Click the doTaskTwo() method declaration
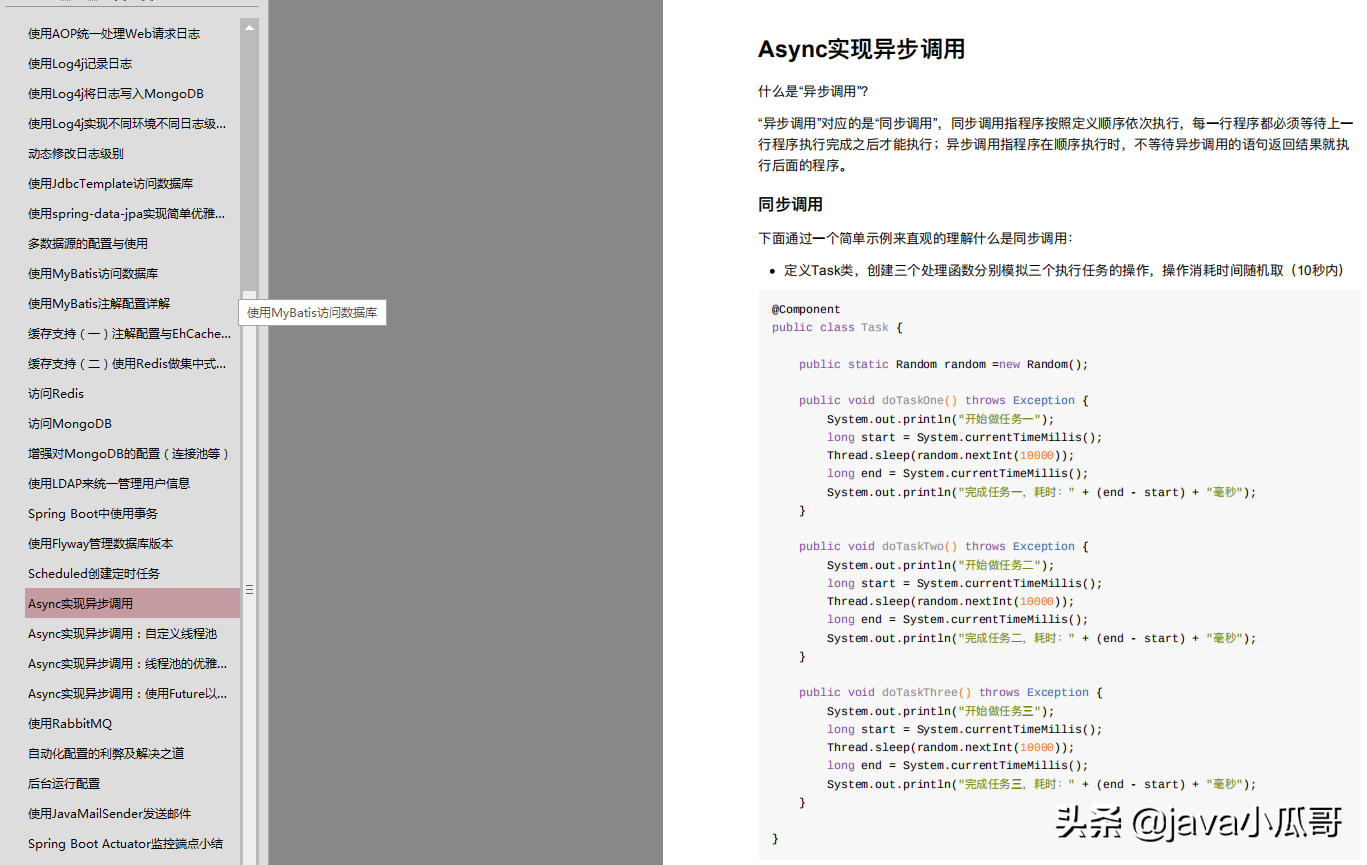 (x=943, y=546)
